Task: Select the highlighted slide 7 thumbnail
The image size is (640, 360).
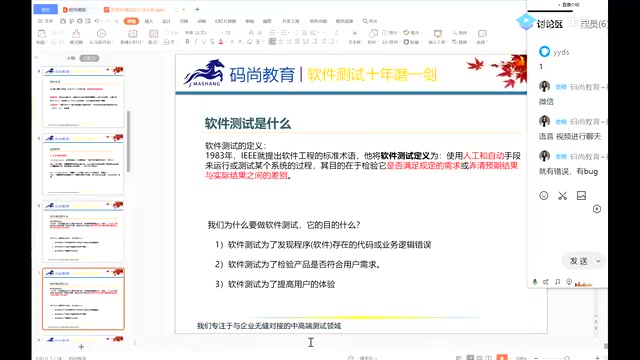Action: pos(83,299)
